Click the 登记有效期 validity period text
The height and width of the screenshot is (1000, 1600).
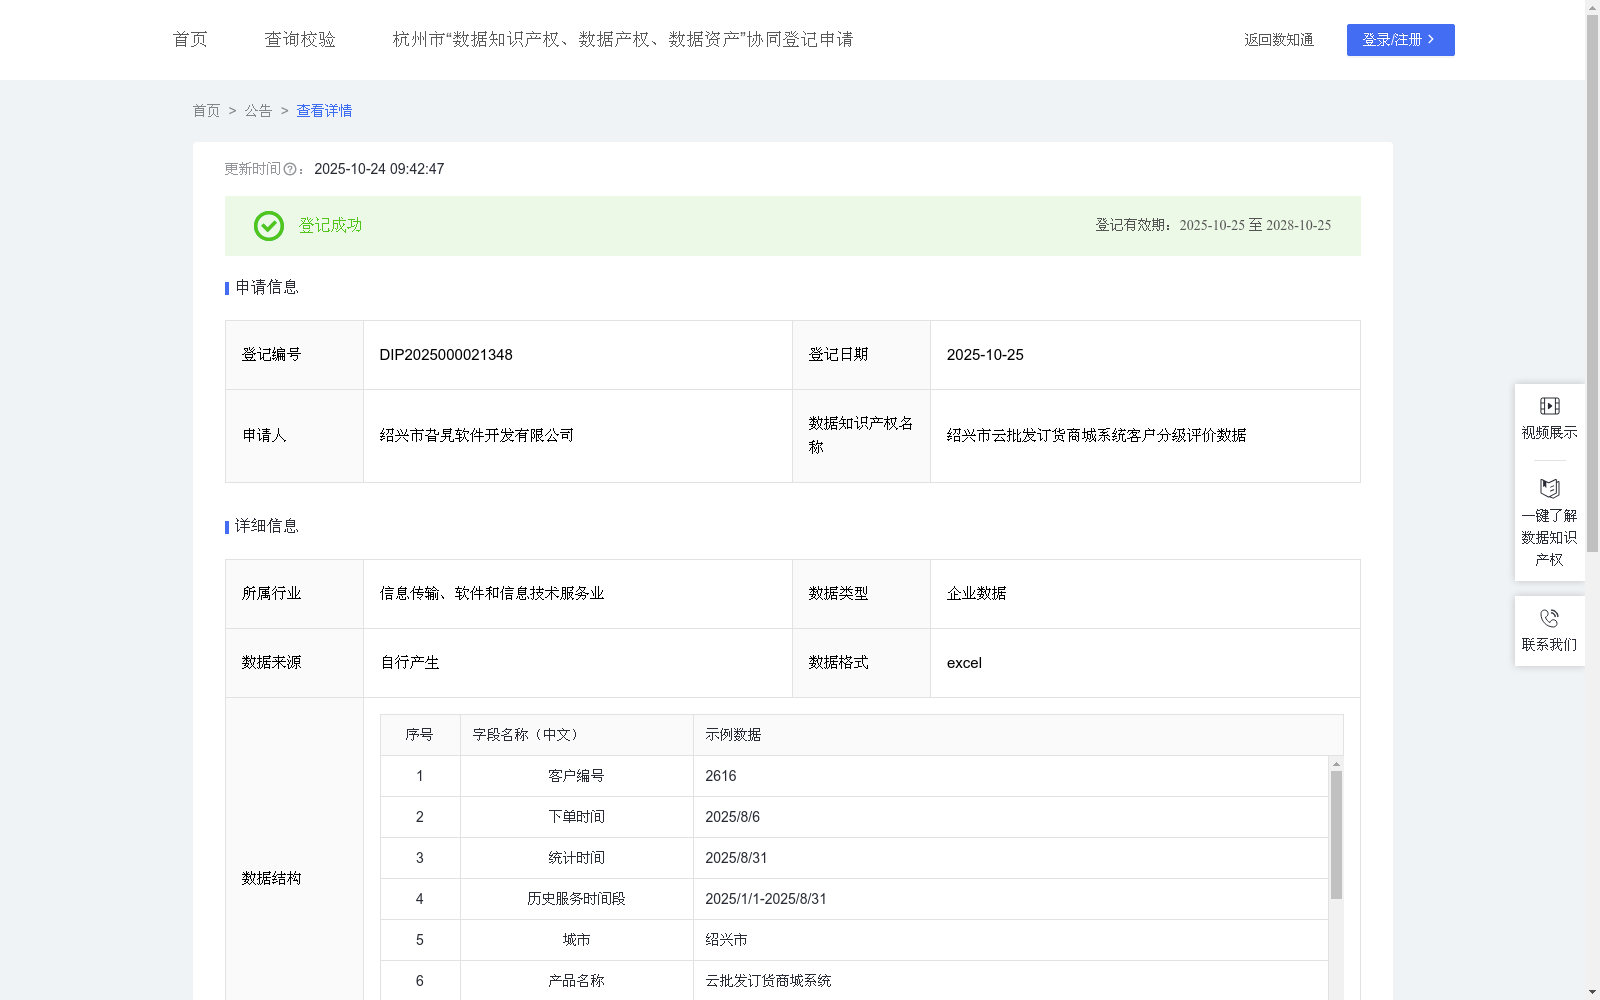[1213, 226]
